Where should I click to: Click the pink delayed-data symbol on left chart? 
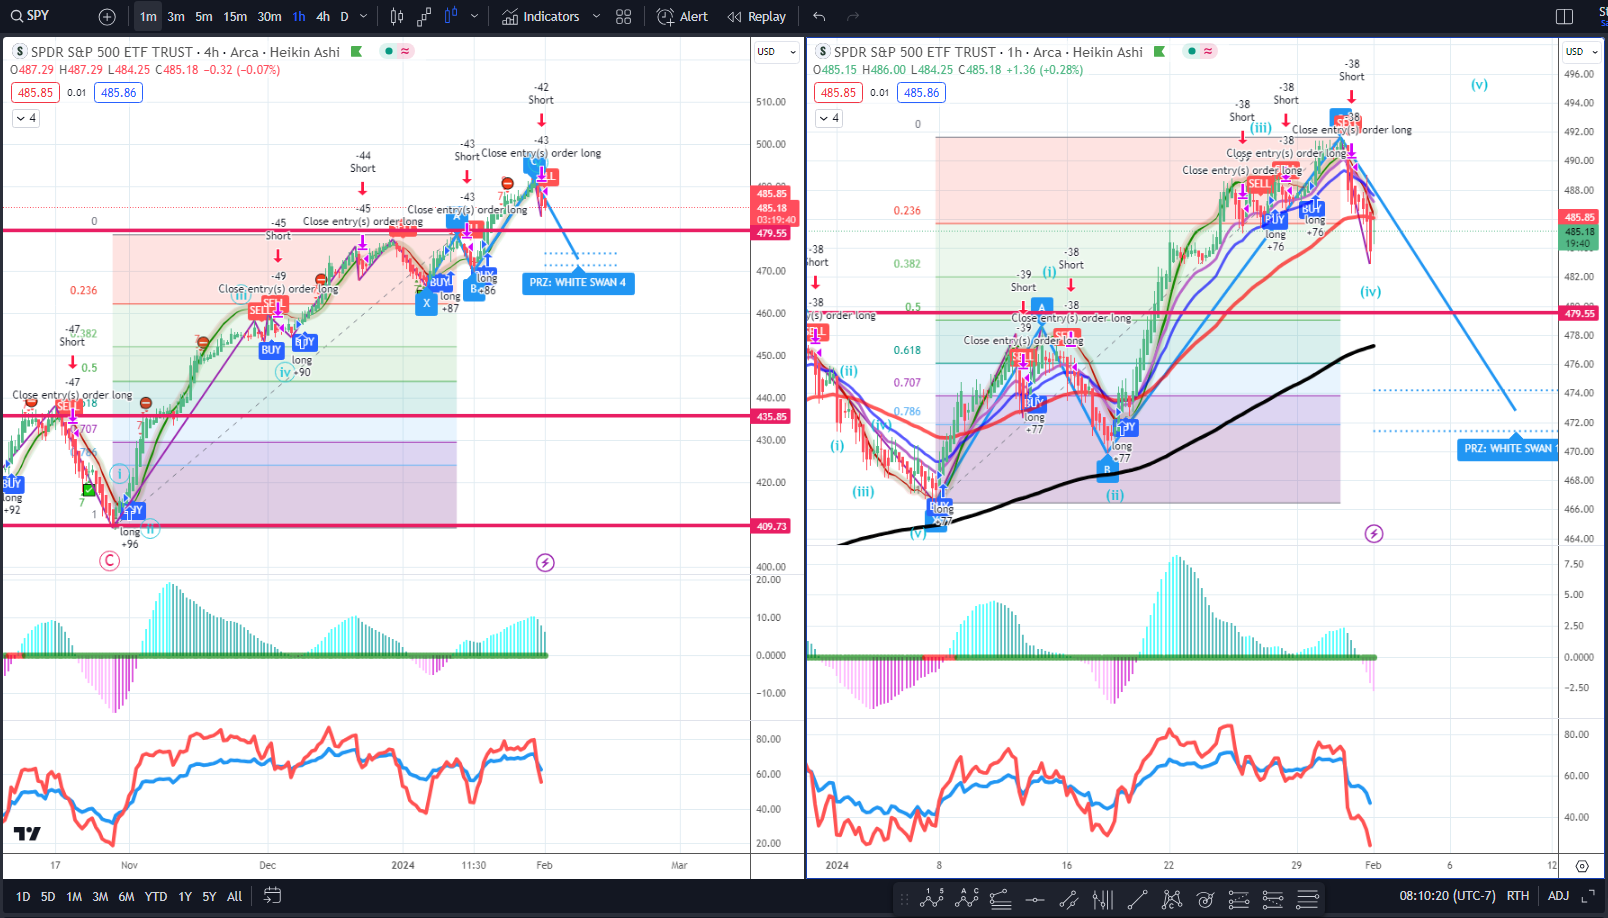click(x=405, y=51)
